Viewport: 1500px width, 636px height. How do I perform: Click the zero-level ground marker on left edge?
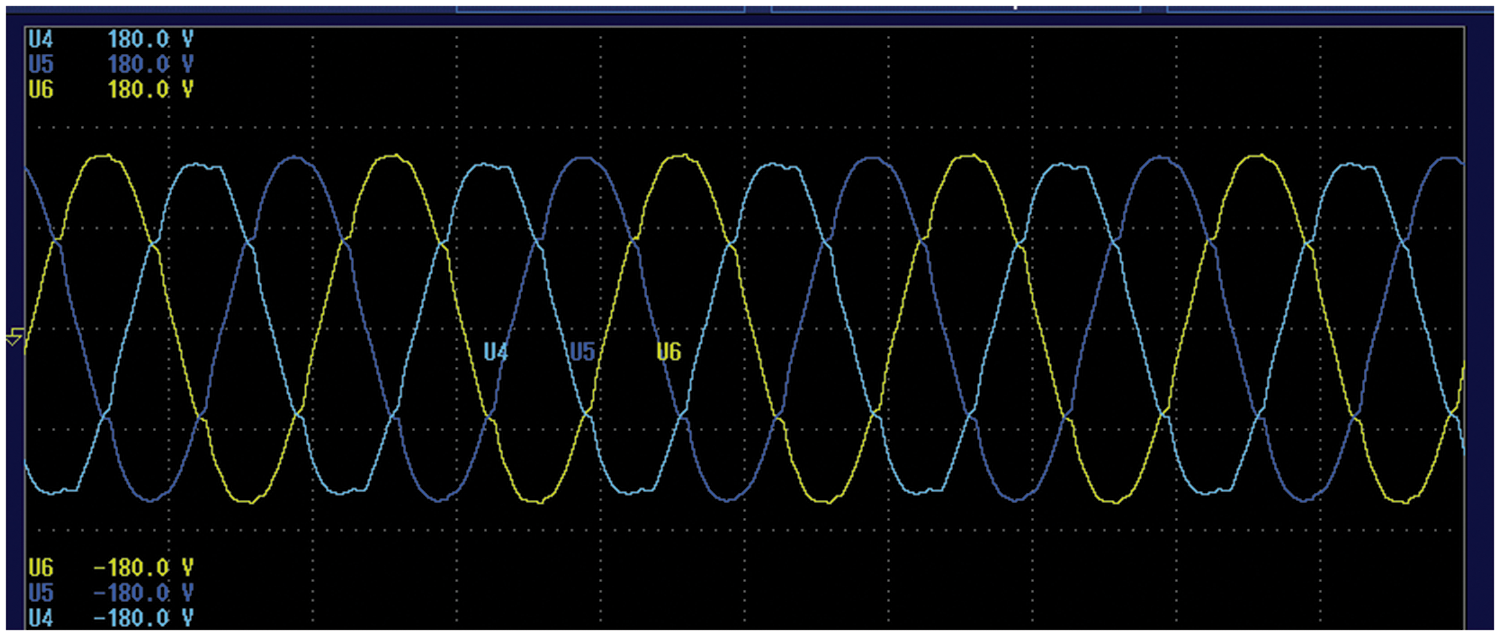pyautogui.click(x=14, y=340)
